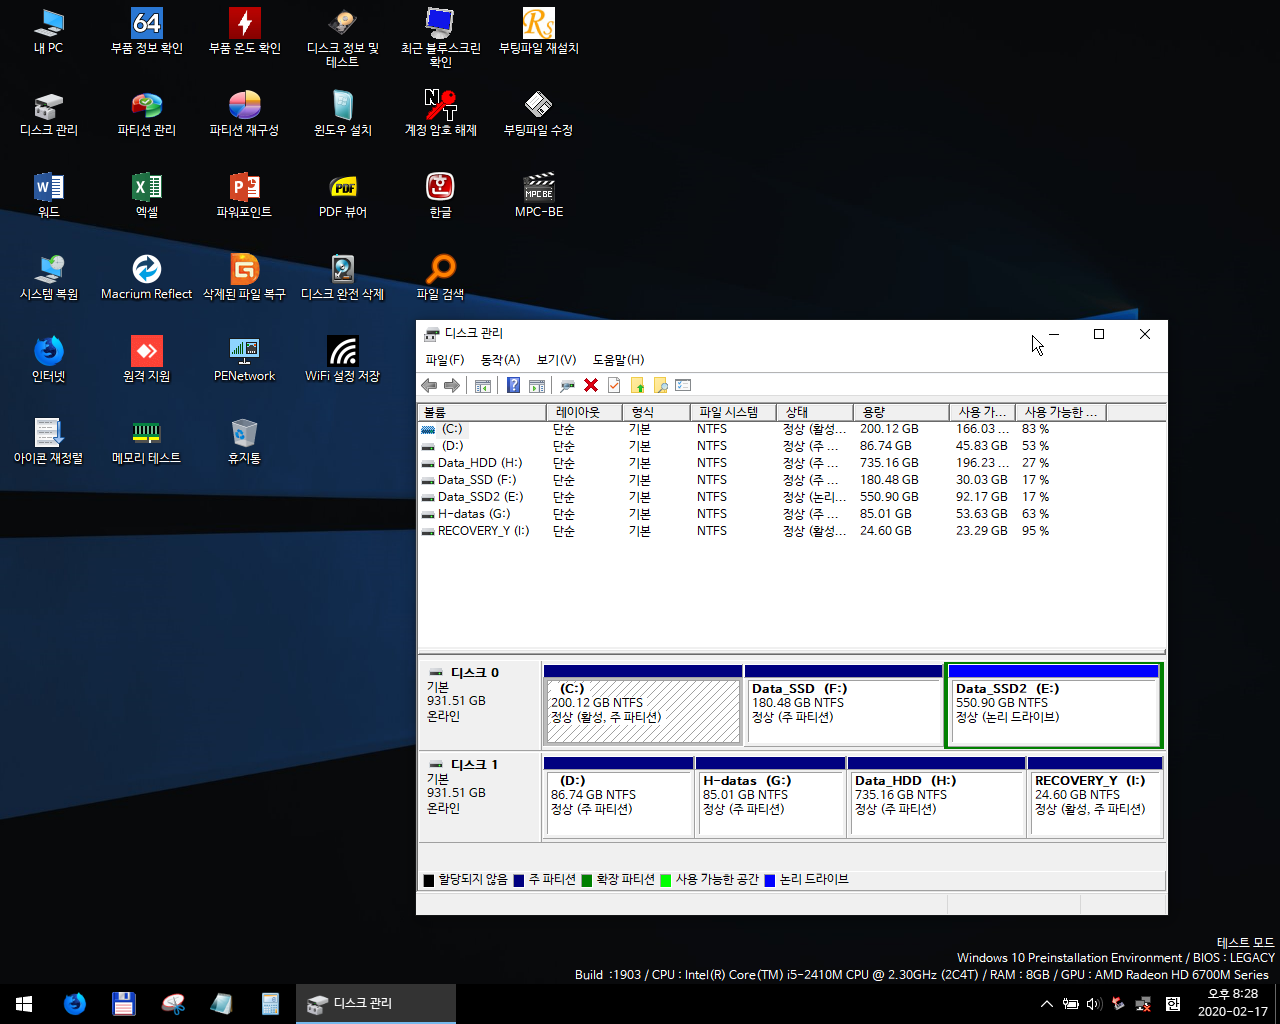Image resolution: width=1280 pixels, height=1024 pixels.
Task: Toggle the action pane toolbar icon
Action: point(537,386)
